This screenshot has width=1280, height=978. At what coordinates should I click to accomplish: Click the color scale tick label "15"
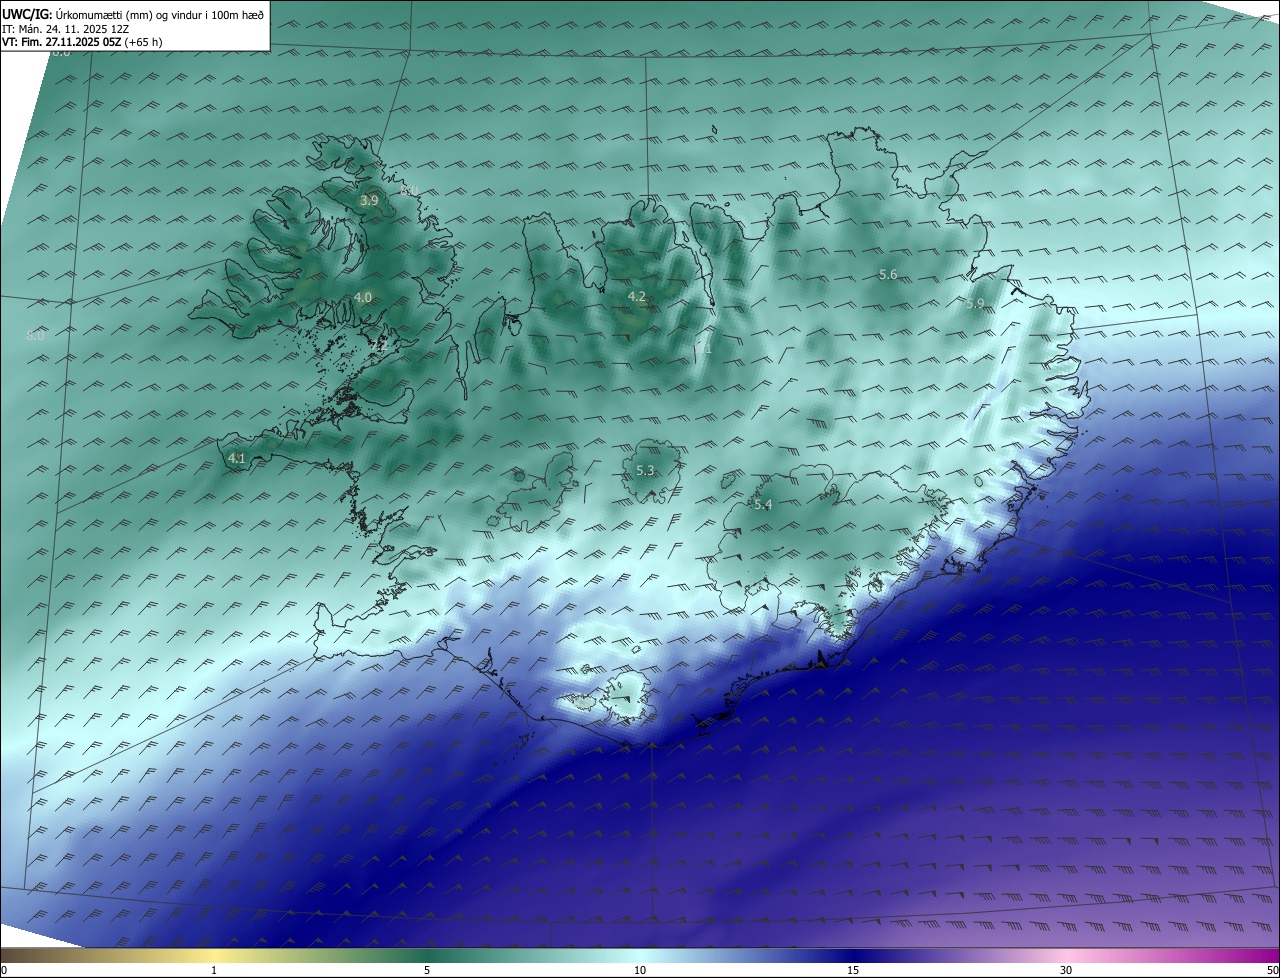(x=853, y=970)
